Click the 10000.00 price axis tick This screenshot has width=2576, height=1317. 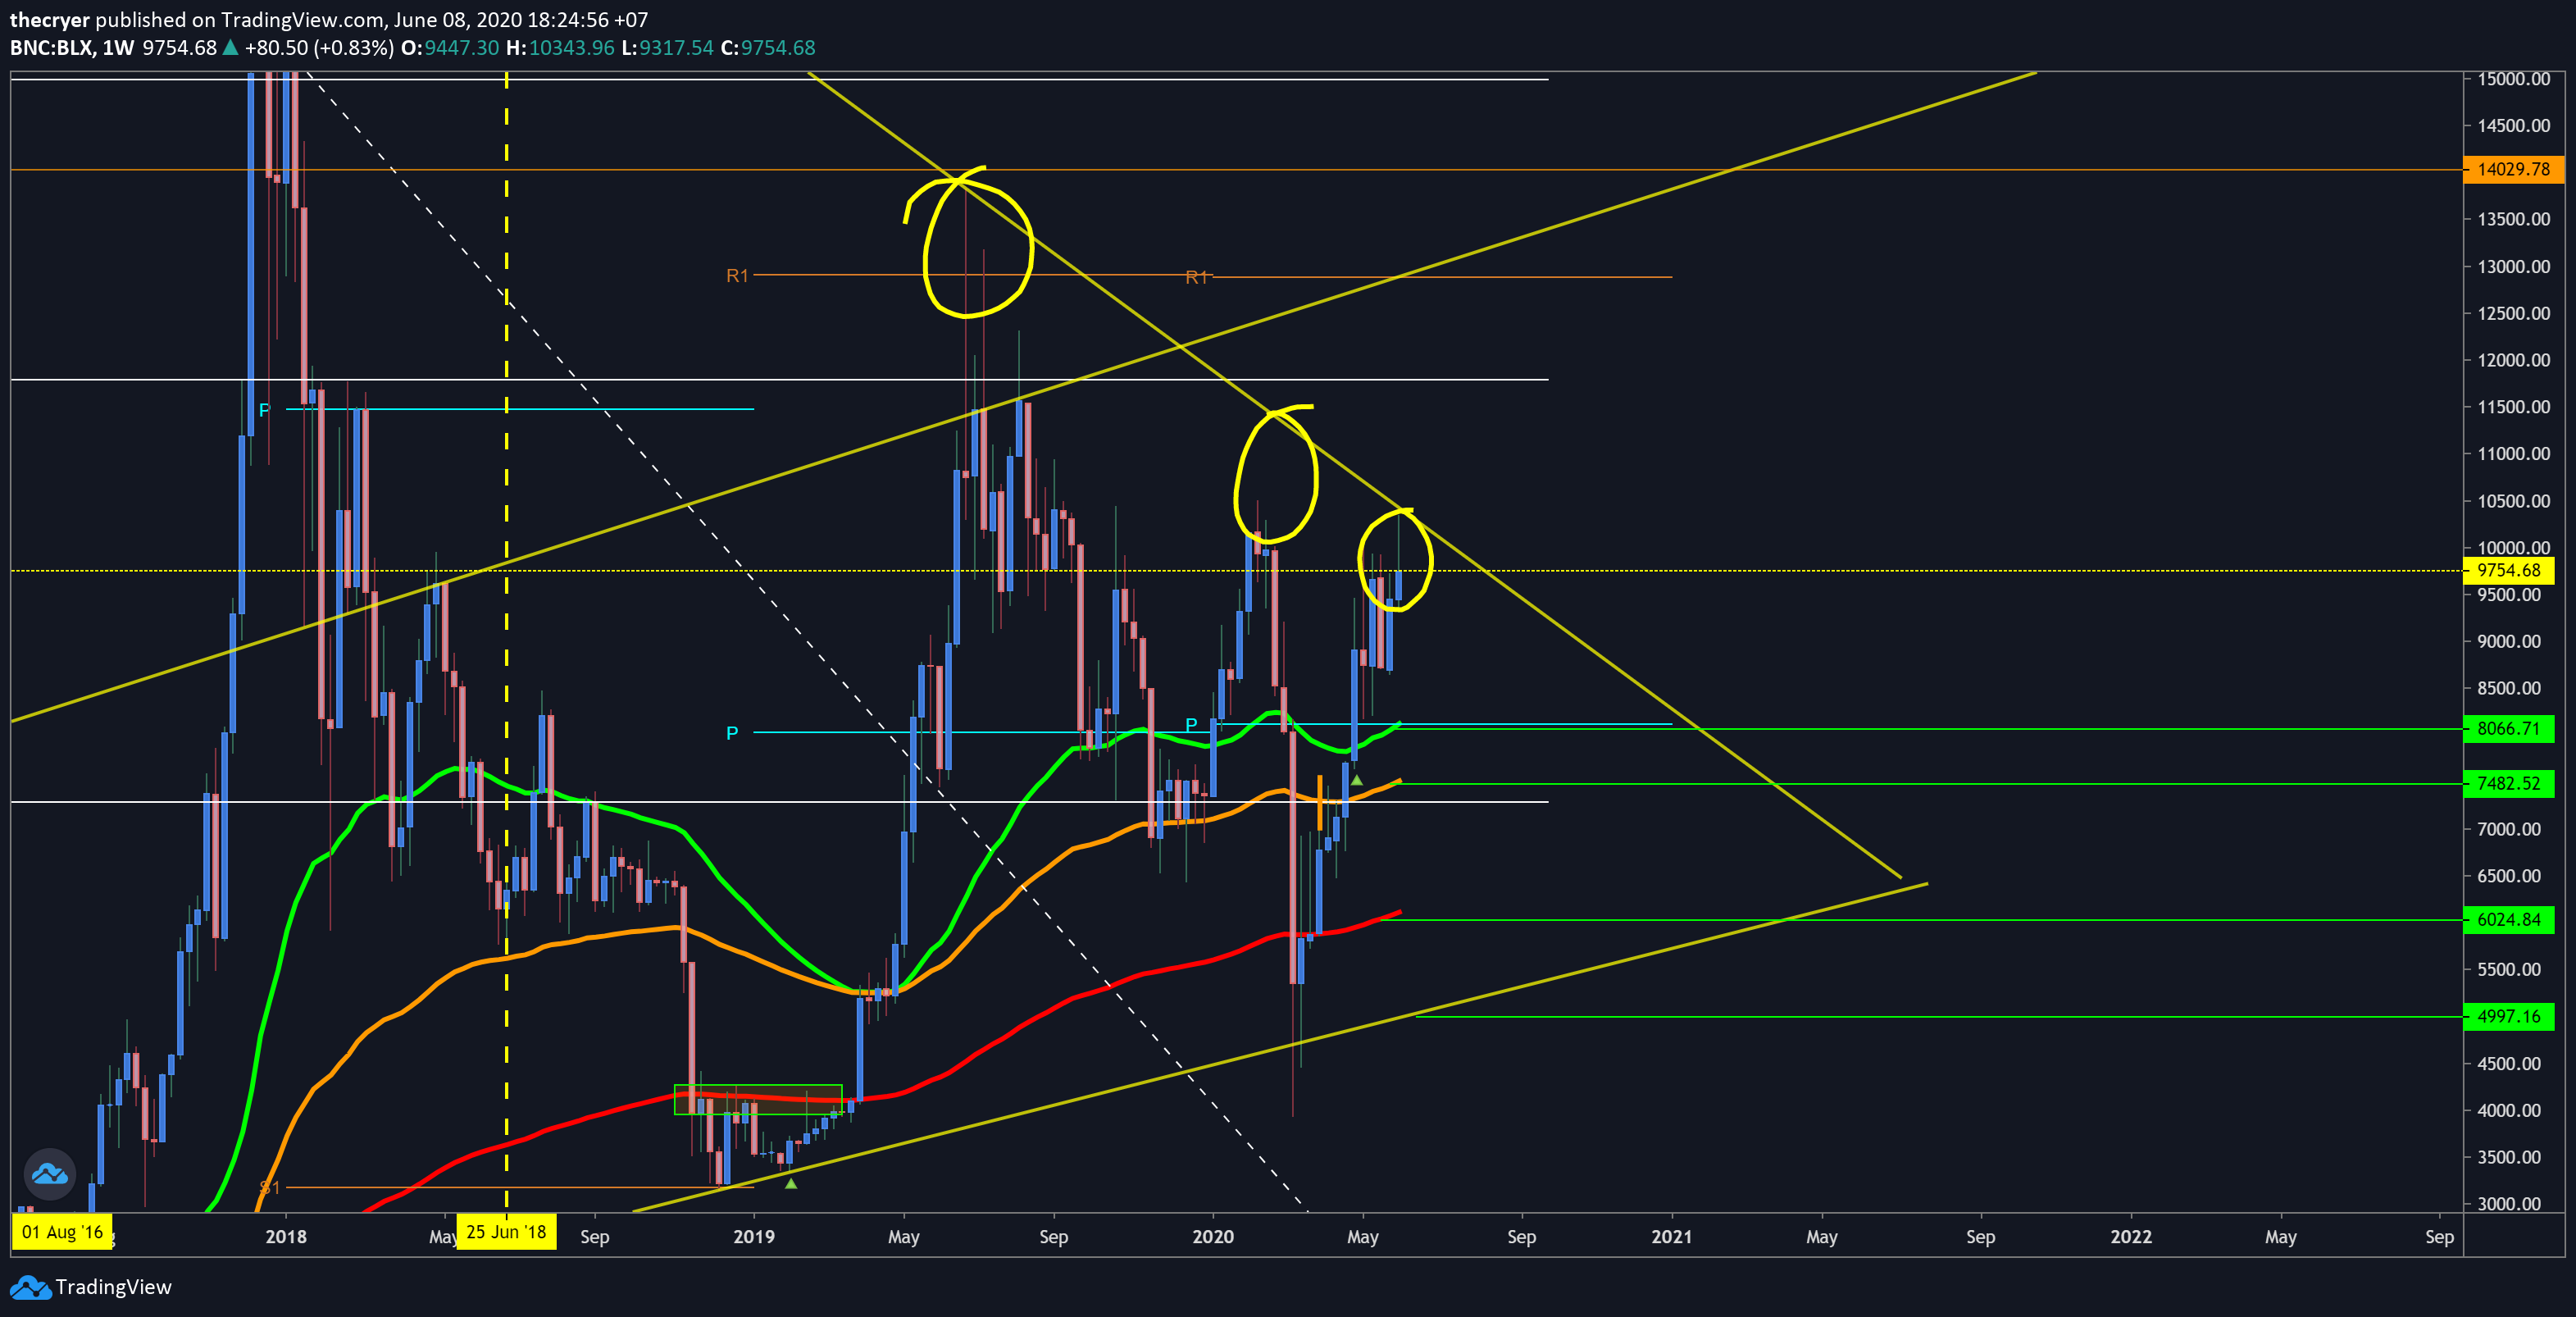(2513, 547)
